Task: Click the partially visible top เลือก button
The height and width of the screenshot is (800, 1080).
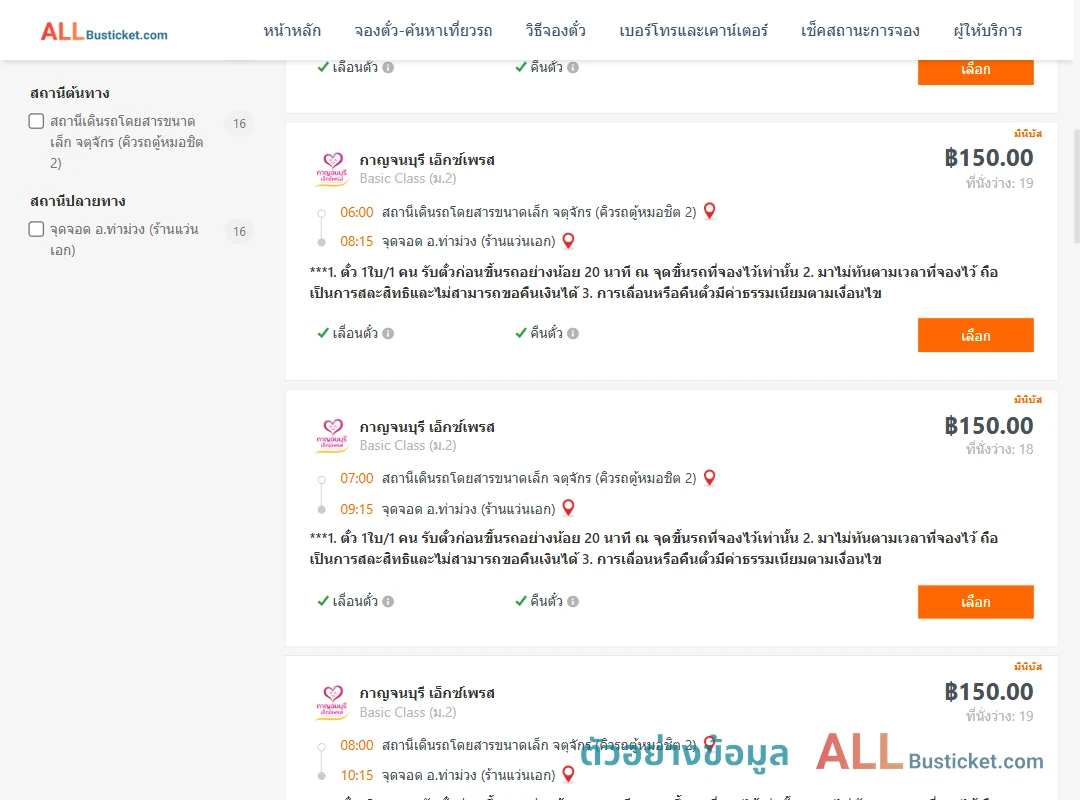Action: pos(975,72)
